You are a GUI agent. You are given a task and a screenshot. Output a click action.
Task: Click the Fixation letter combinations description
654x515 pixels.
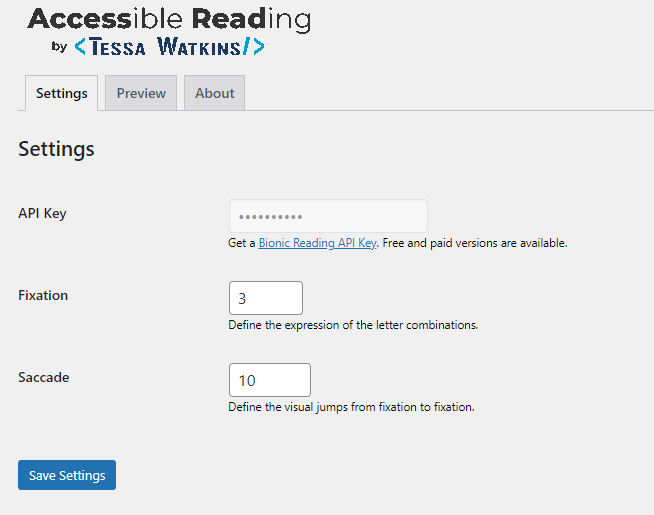click(353, 325)
